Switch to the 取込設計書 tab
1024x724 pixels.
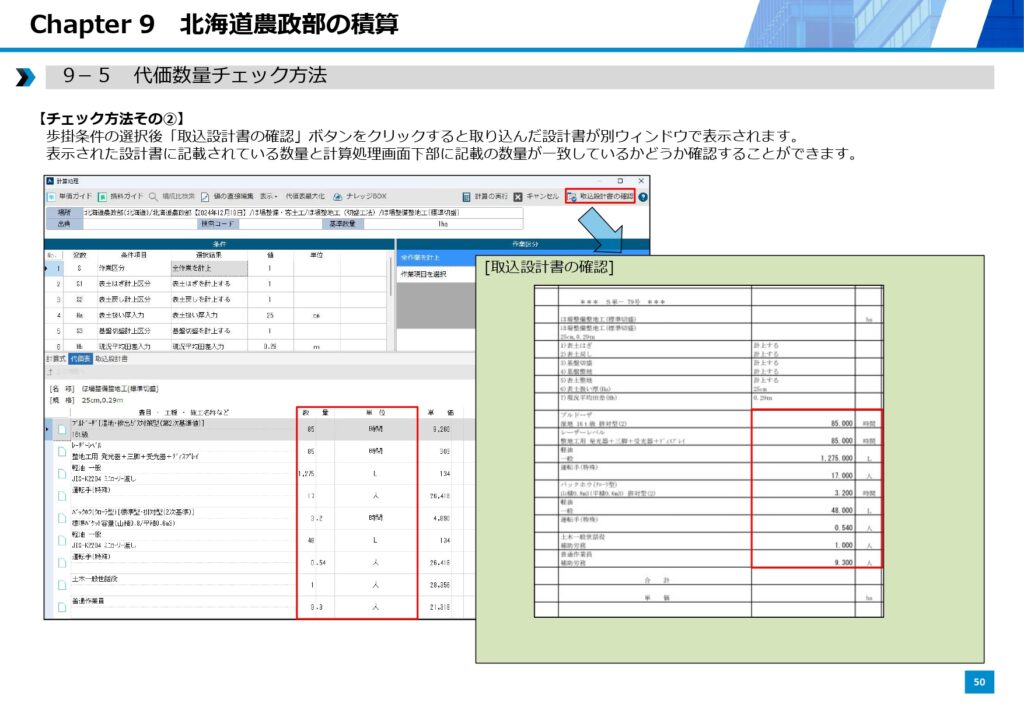111,358
